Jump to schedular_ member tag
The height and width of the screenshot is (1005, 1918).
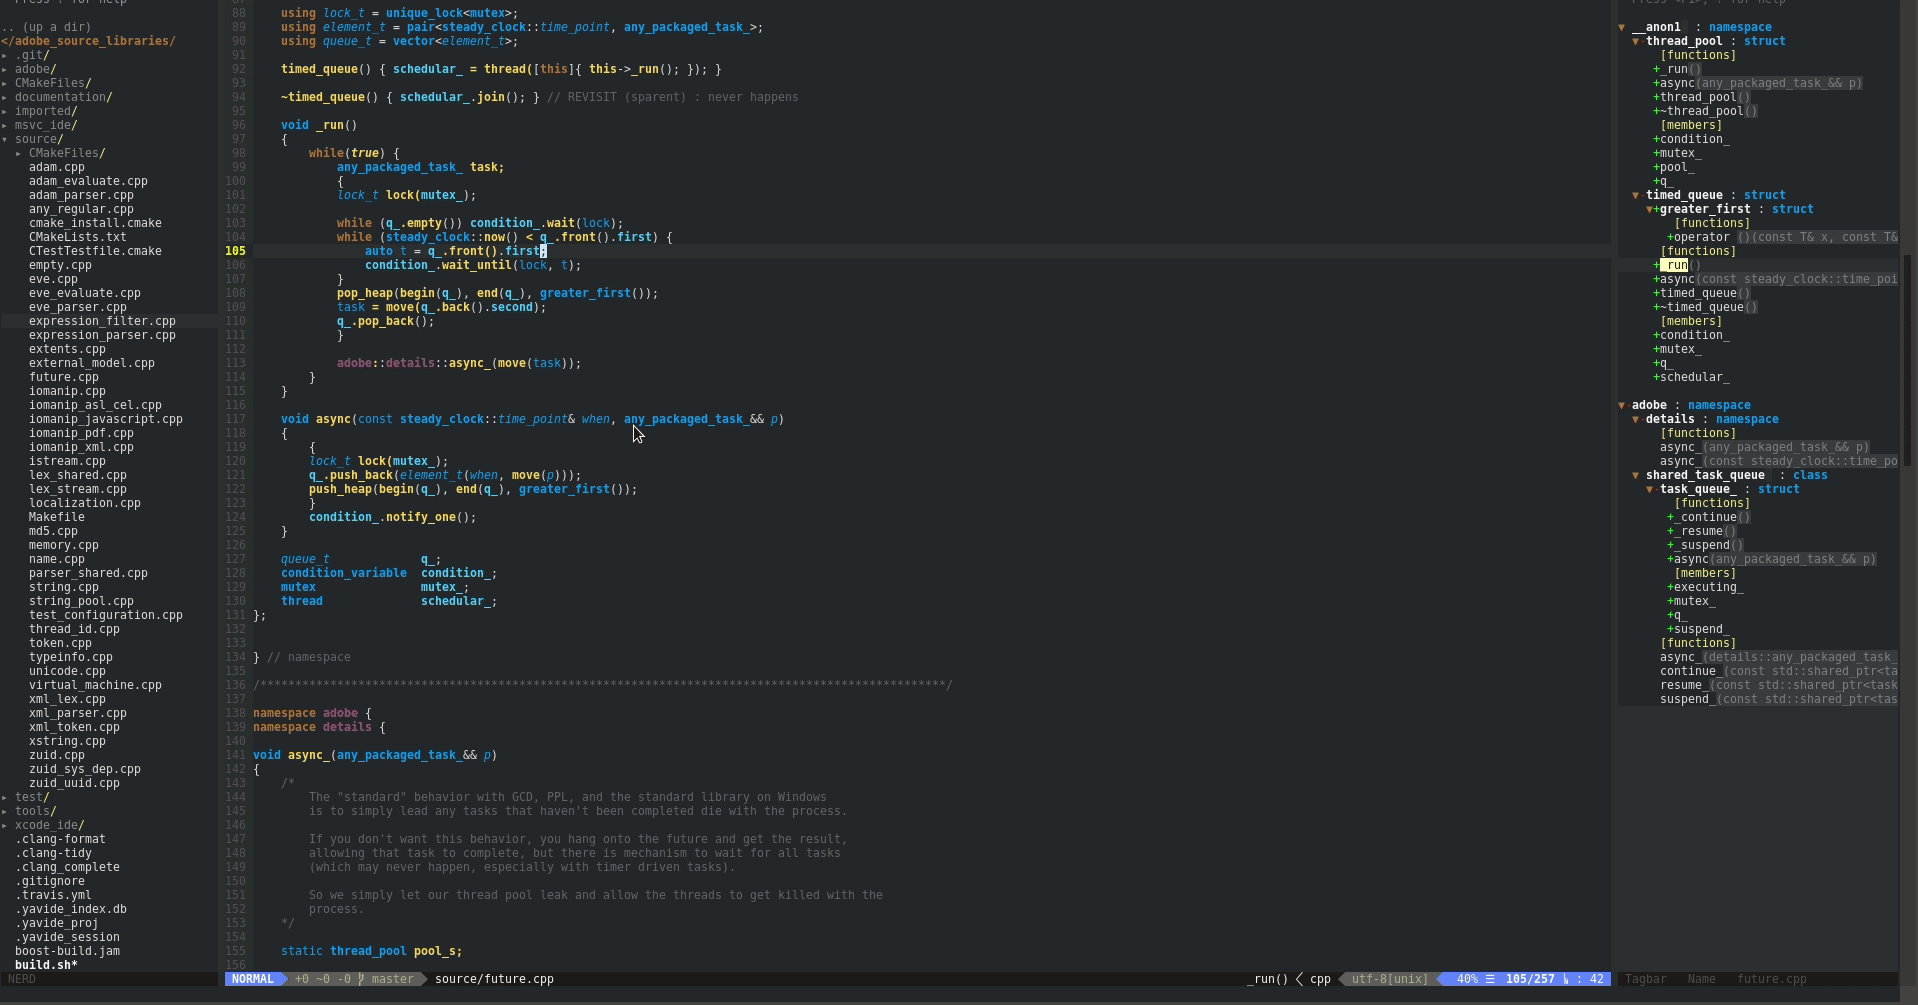[1695, 377]
